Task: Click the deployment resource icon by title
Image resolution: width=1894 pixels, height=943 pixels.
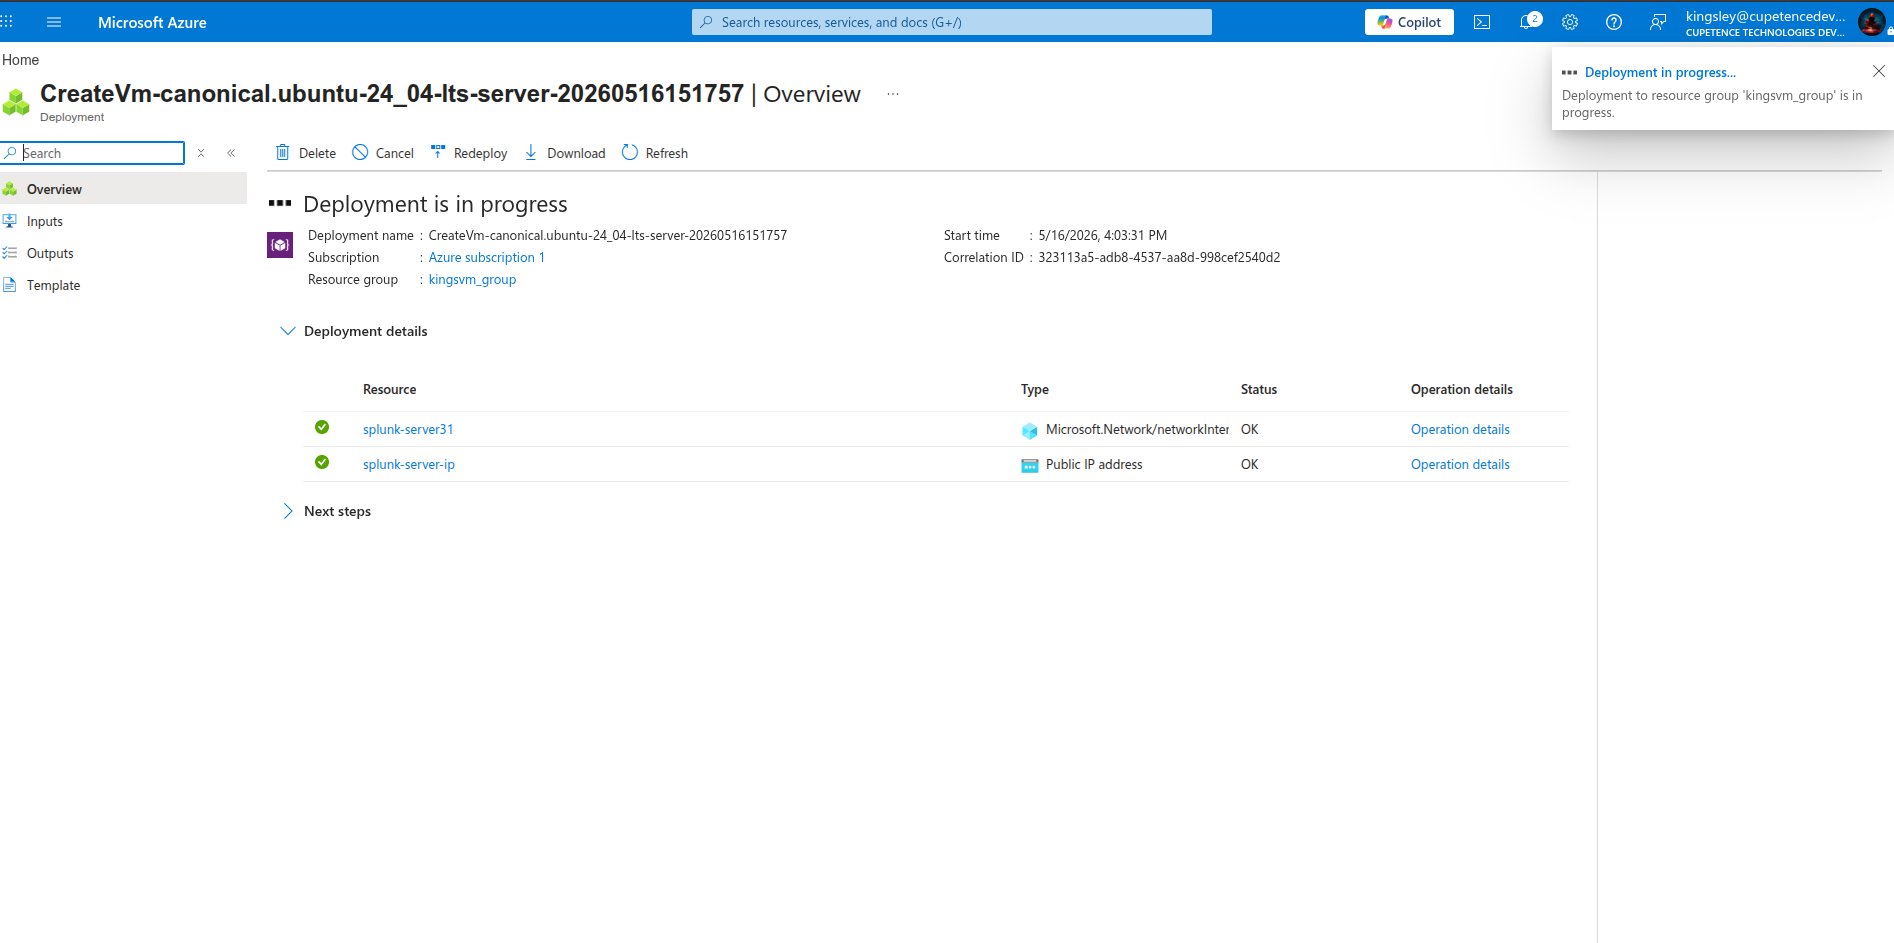Action: click(x=16, y=102)
